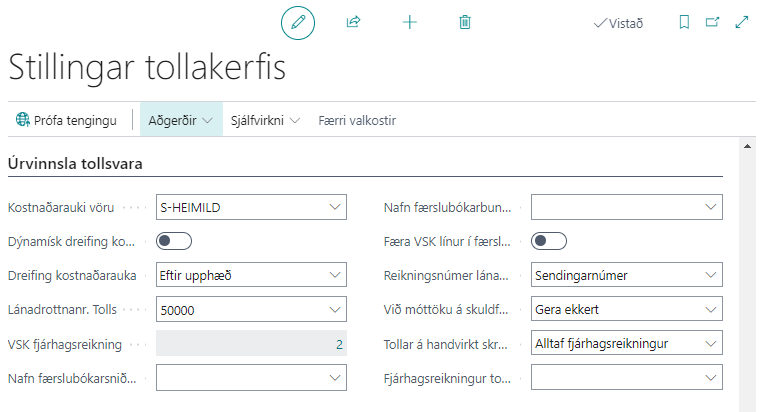The width and height of the screenshot is (760, 412).
Task: Toggle Dýnamísk dreifing switch
Action: [x=174, y=241]
